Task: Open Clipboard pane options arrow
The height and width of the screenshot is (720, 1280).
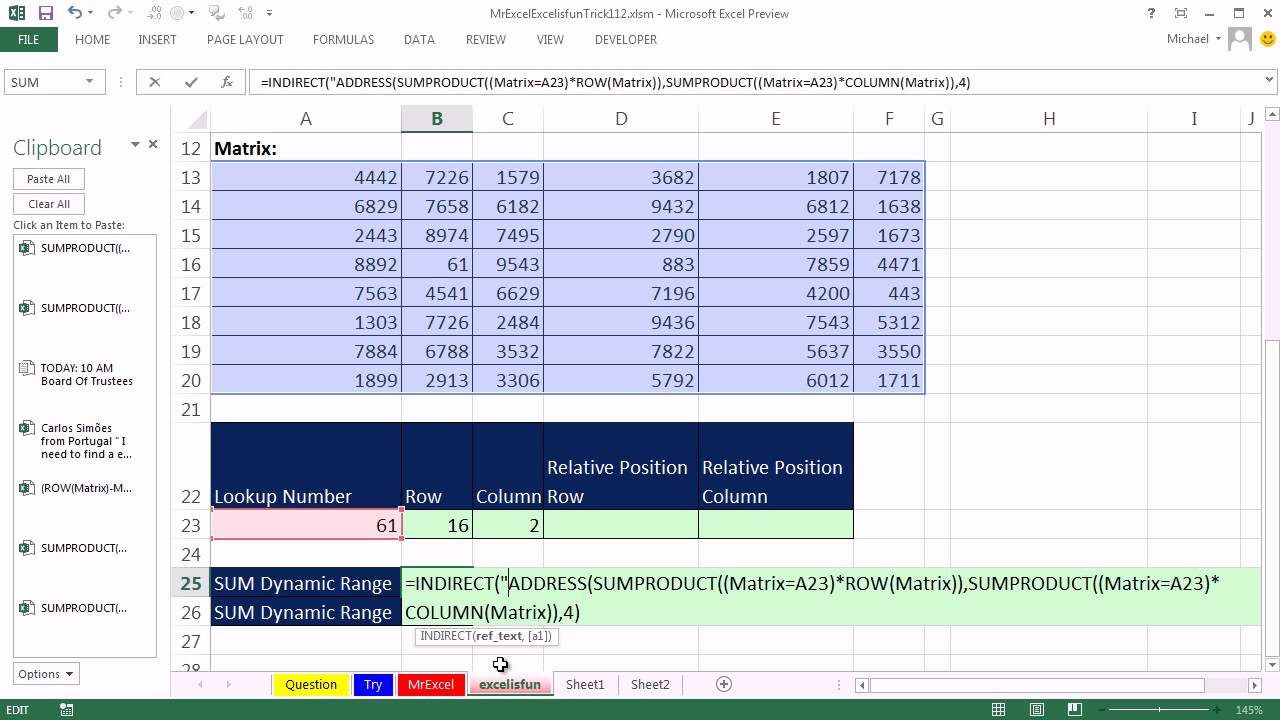Action: 135,145
